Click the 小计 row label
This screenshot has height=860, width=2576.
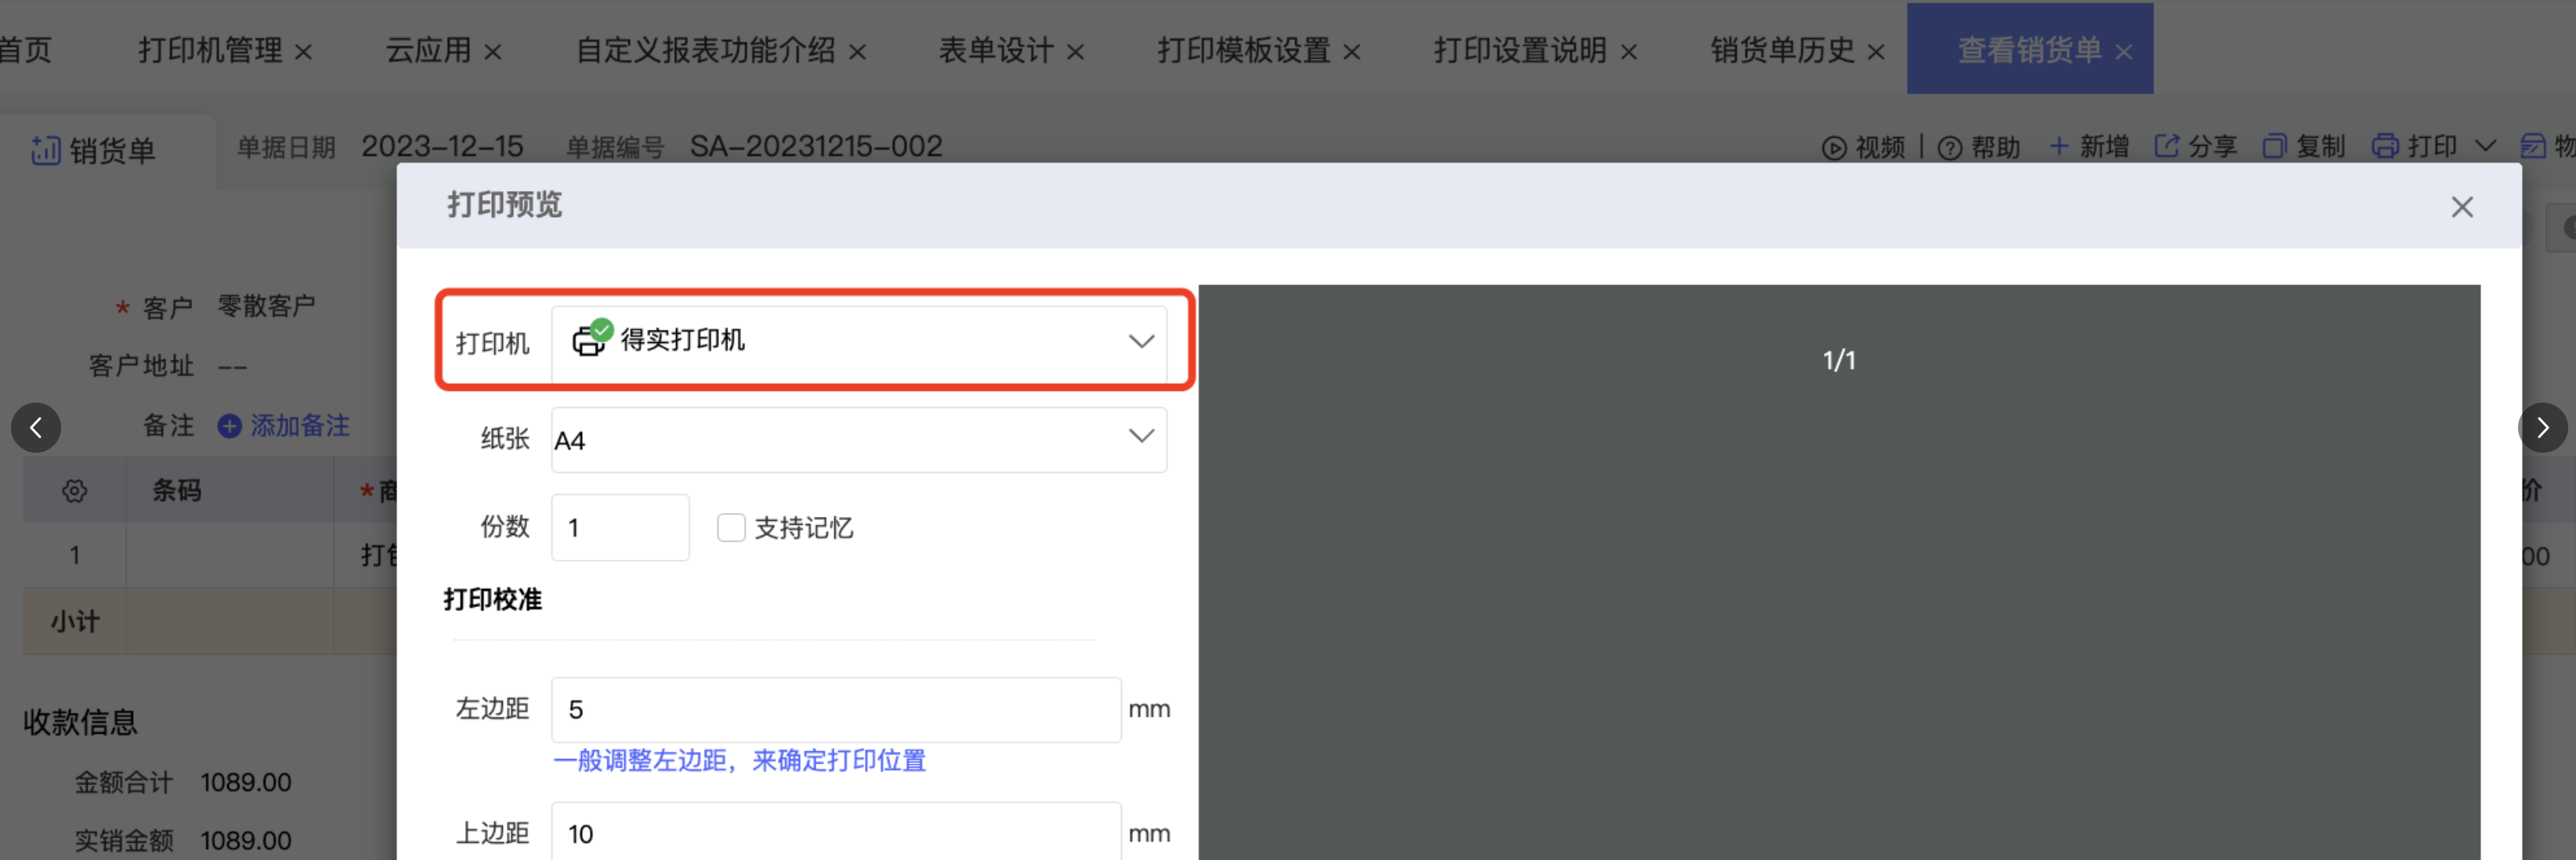pos(75,621)
